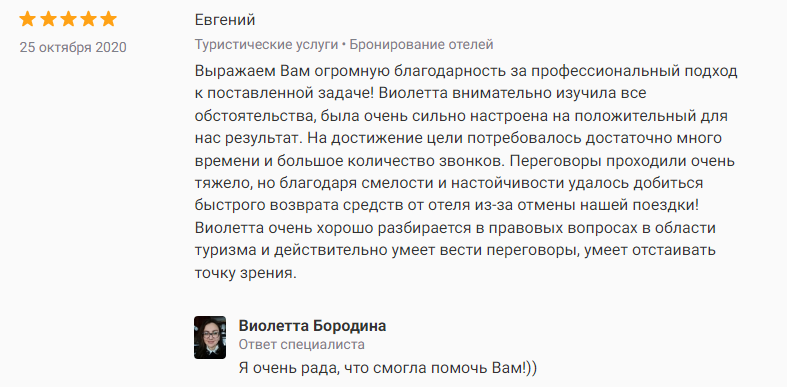Open reviewer name Евгений
Screen dimensions: 787x387
coord(225,21)
